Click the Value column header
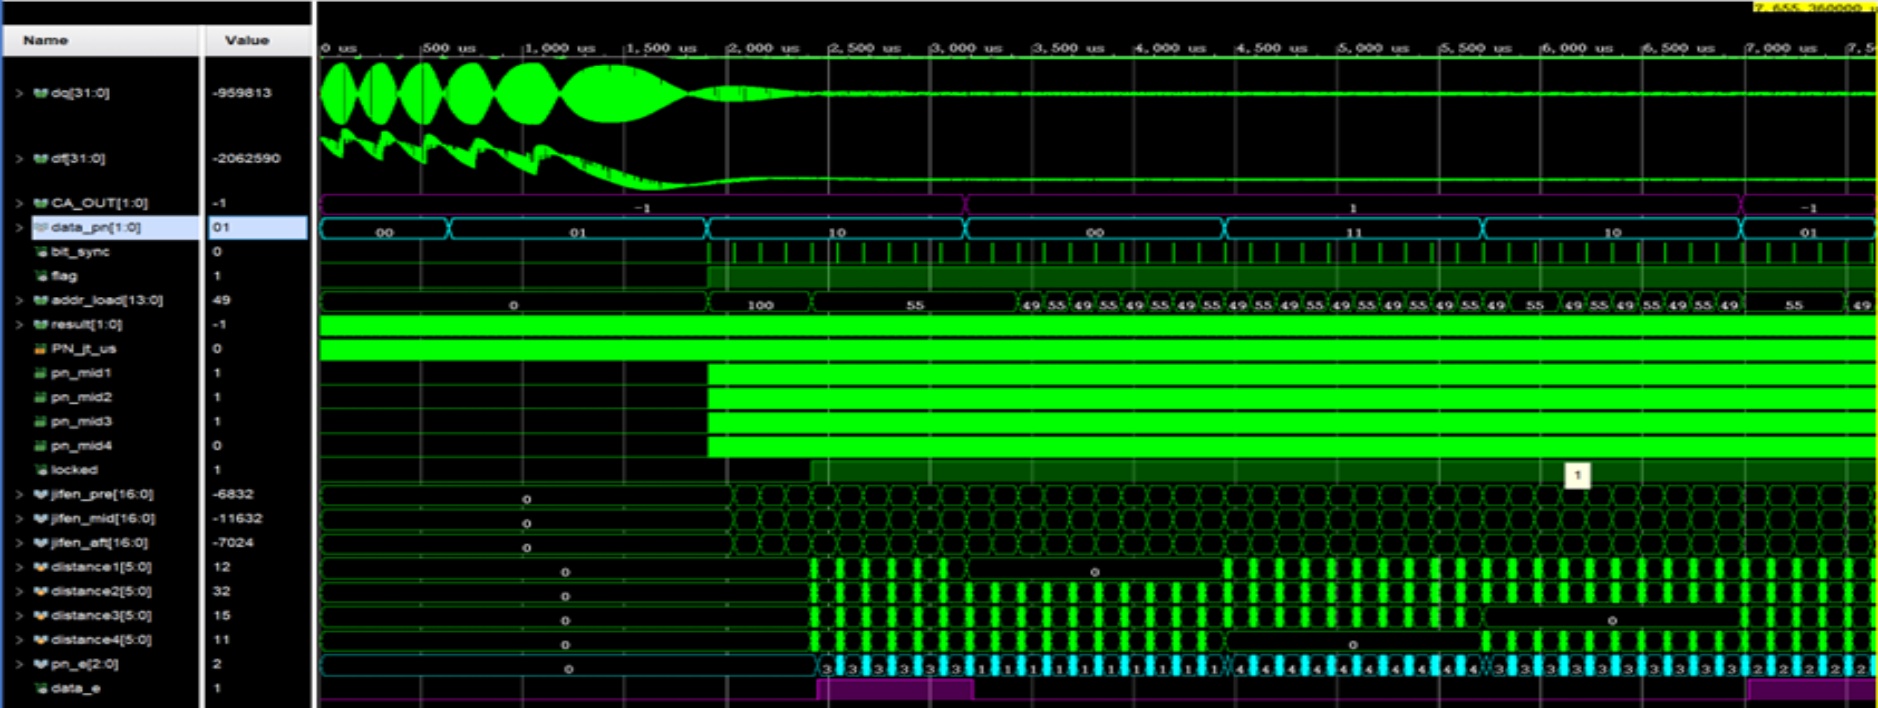This screenshot has width=1878, height=708. 247,40
